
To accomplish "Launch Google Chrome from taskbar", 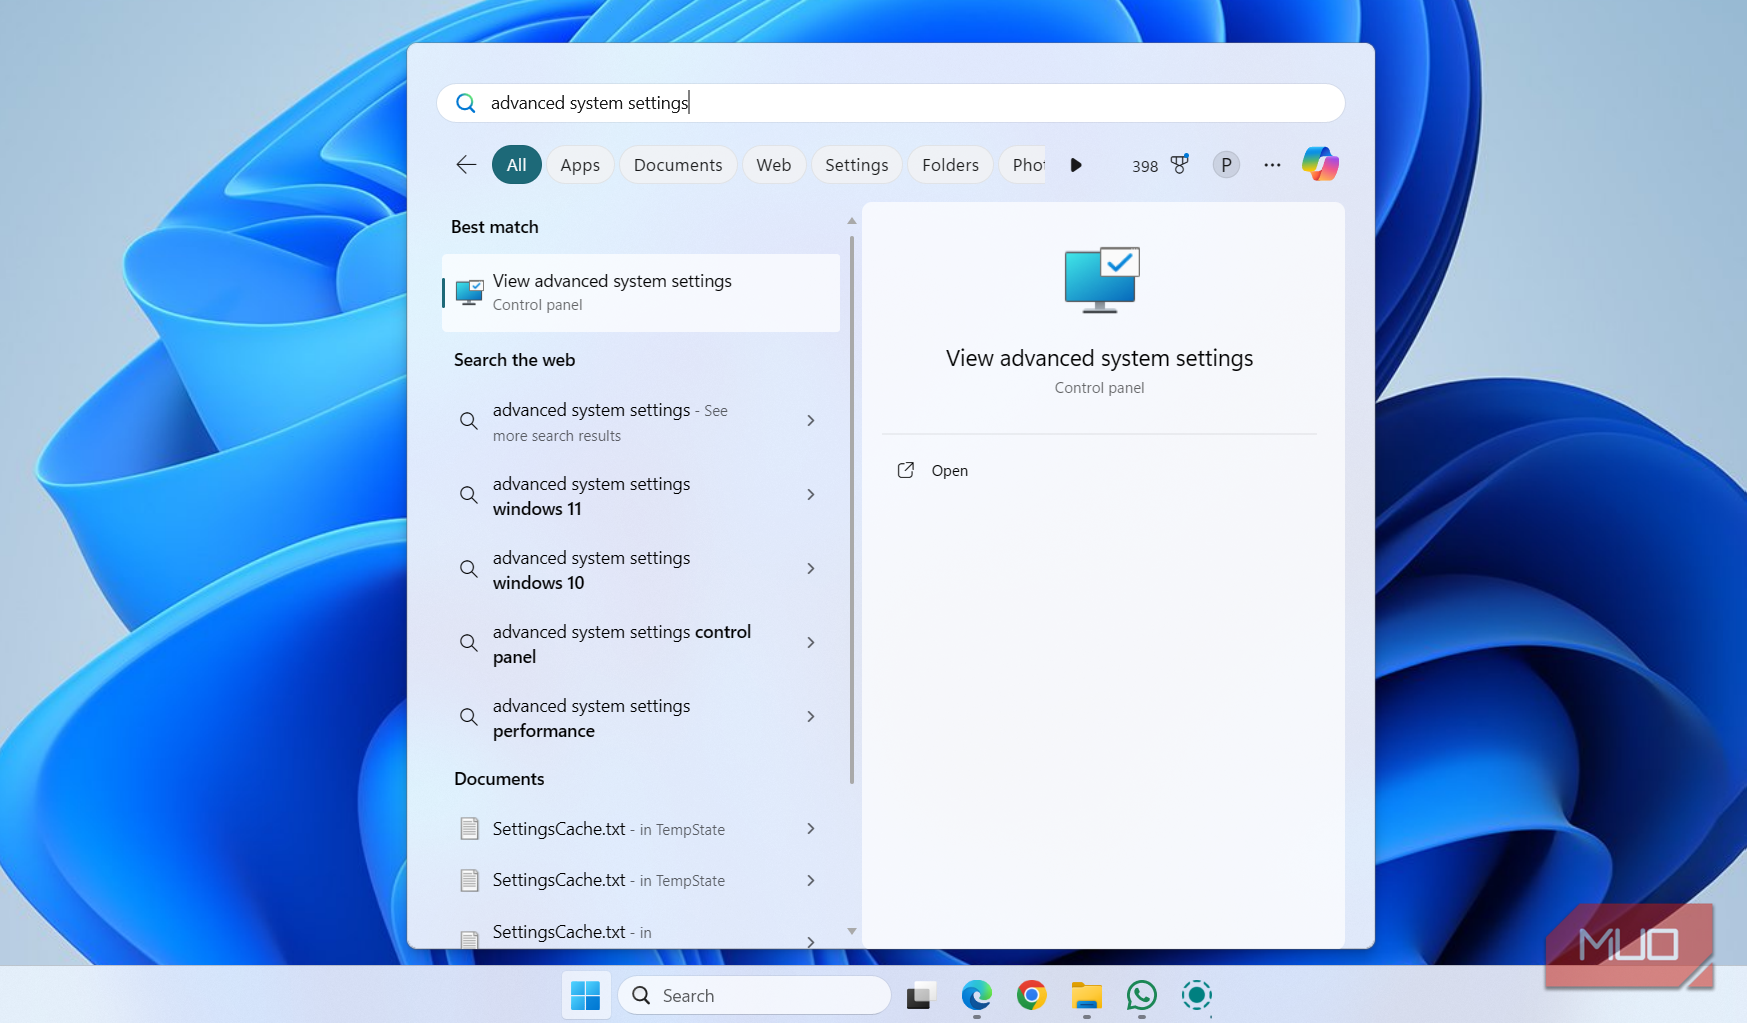I will (1031, 995).
